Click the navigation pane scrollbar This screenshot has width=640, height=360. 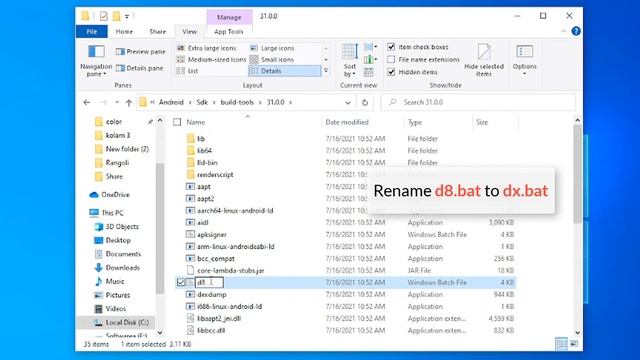point(160,229)
